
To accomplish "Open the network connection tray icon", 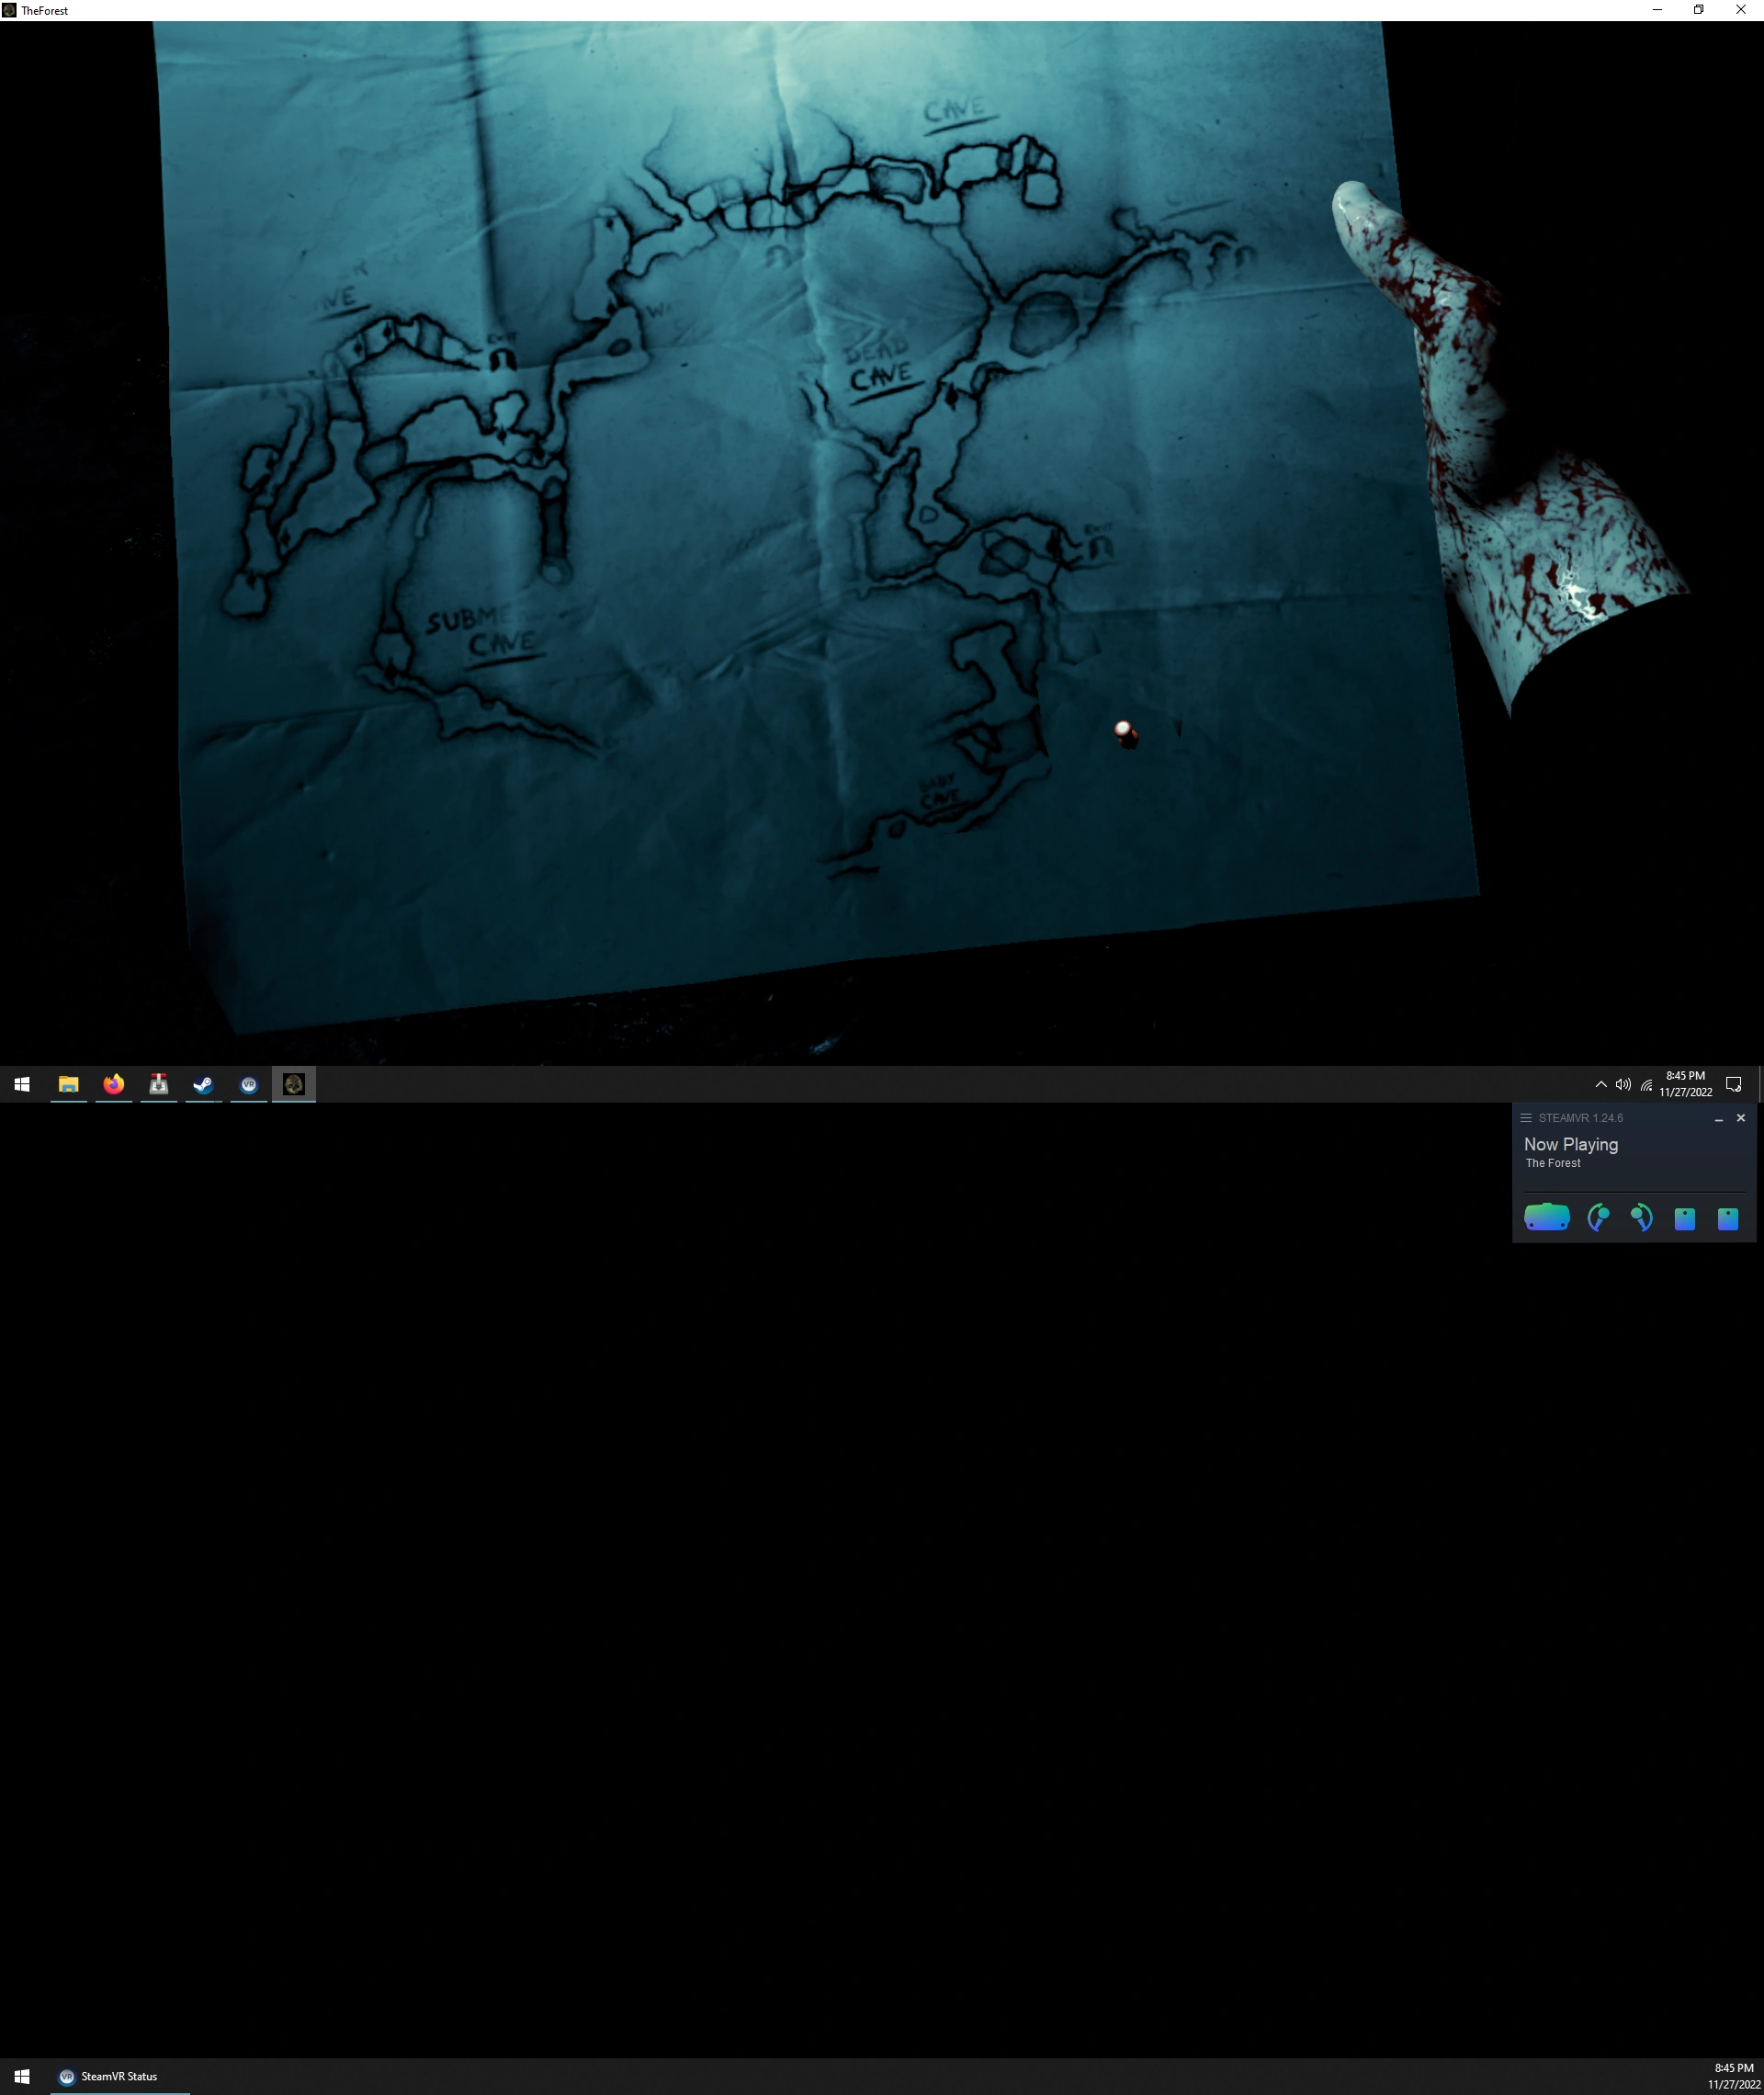I will click(x=1646, y=1084).
